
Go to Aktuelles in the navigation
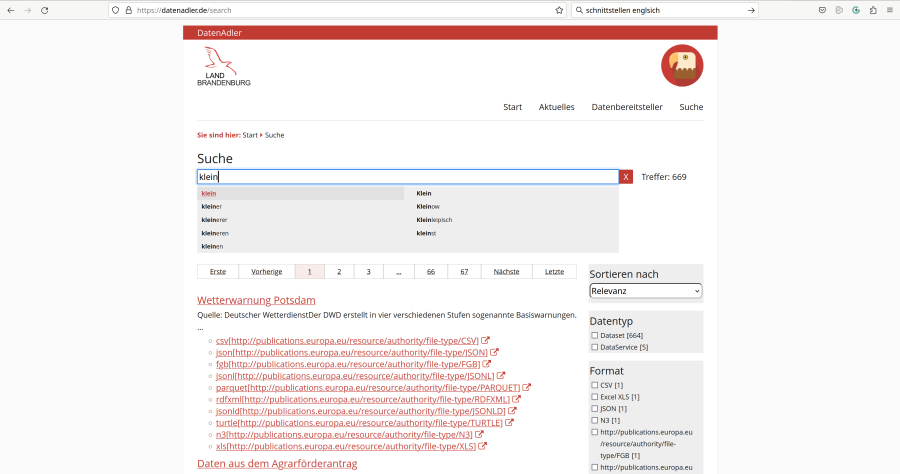[x=556, y=107]
